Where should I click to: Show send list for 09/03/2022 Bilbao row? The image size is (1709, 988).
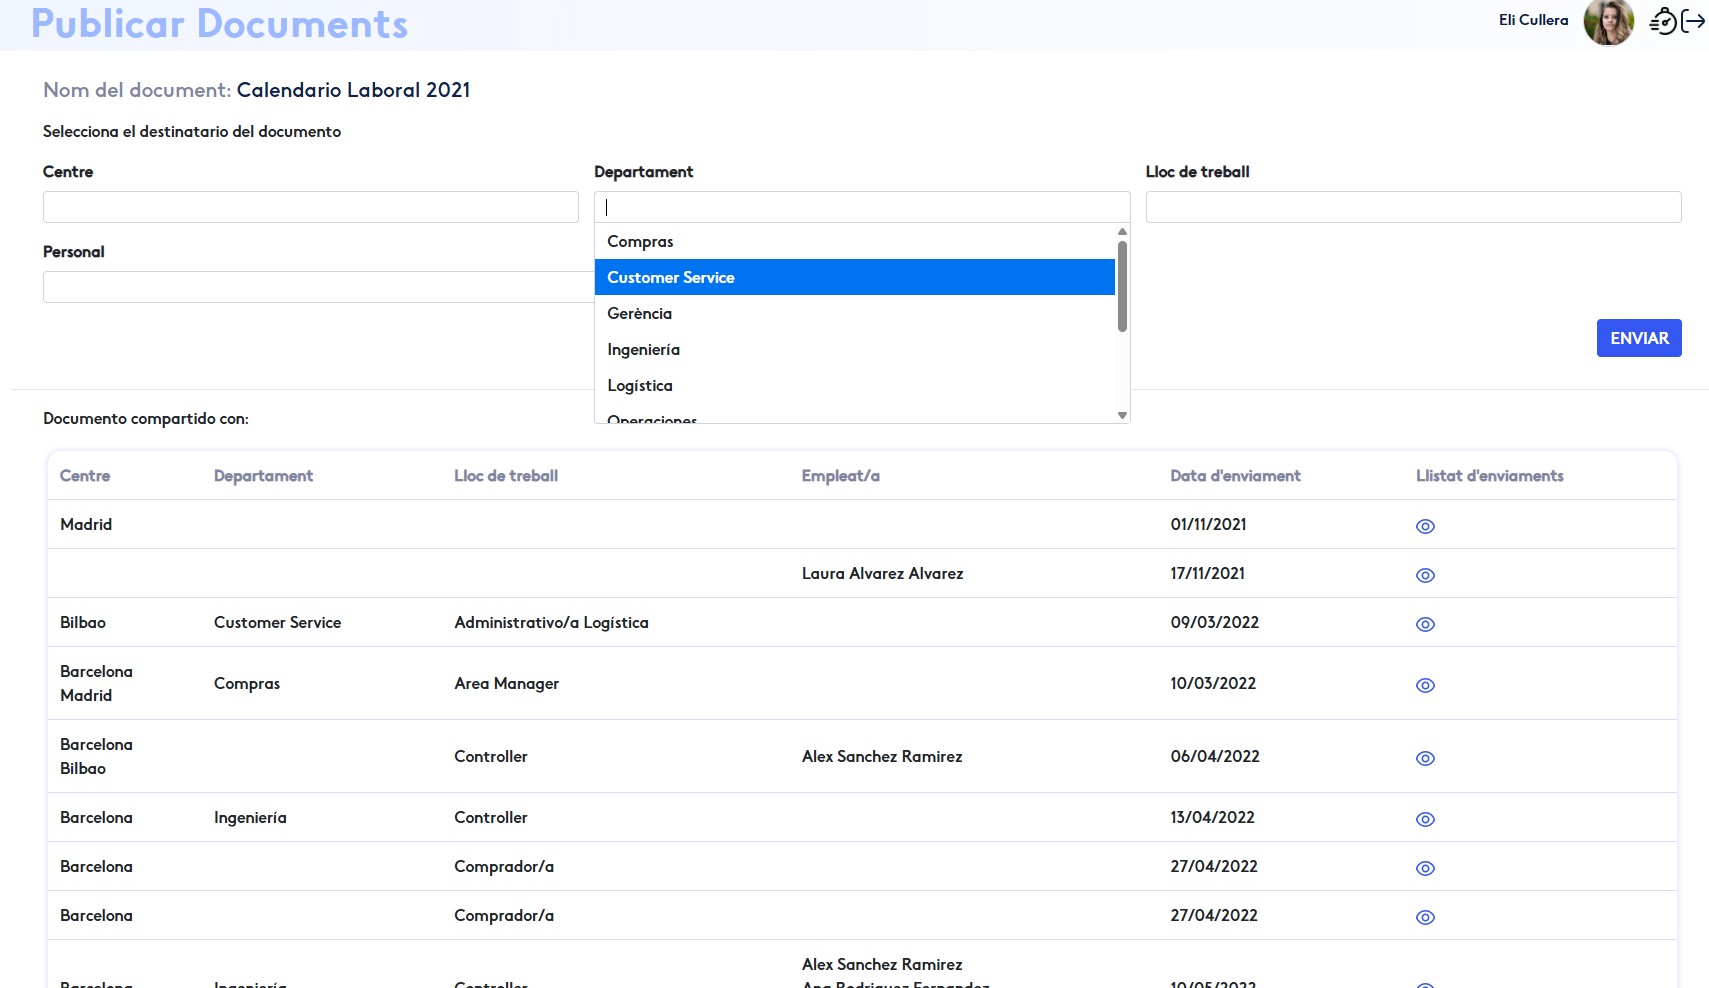[1425, 624]
